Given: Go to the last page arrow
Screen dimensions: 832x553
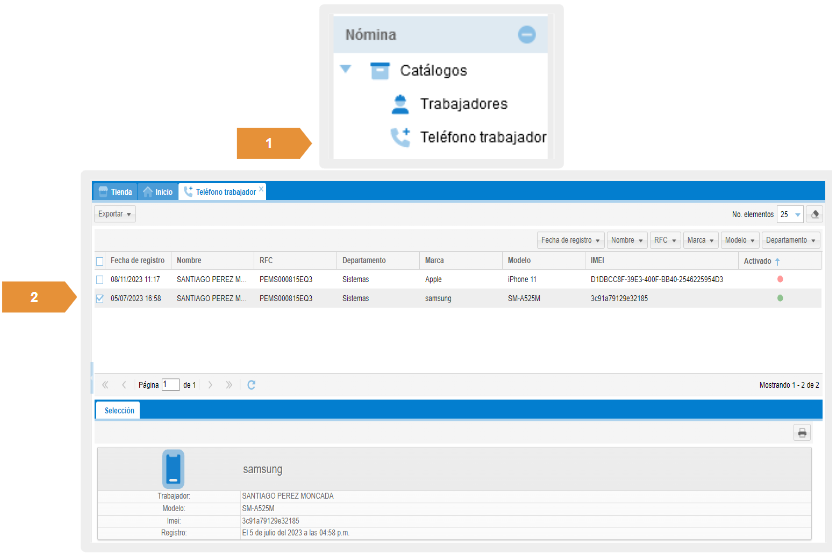Looking at the screenshot, I should tap(229, 384).
